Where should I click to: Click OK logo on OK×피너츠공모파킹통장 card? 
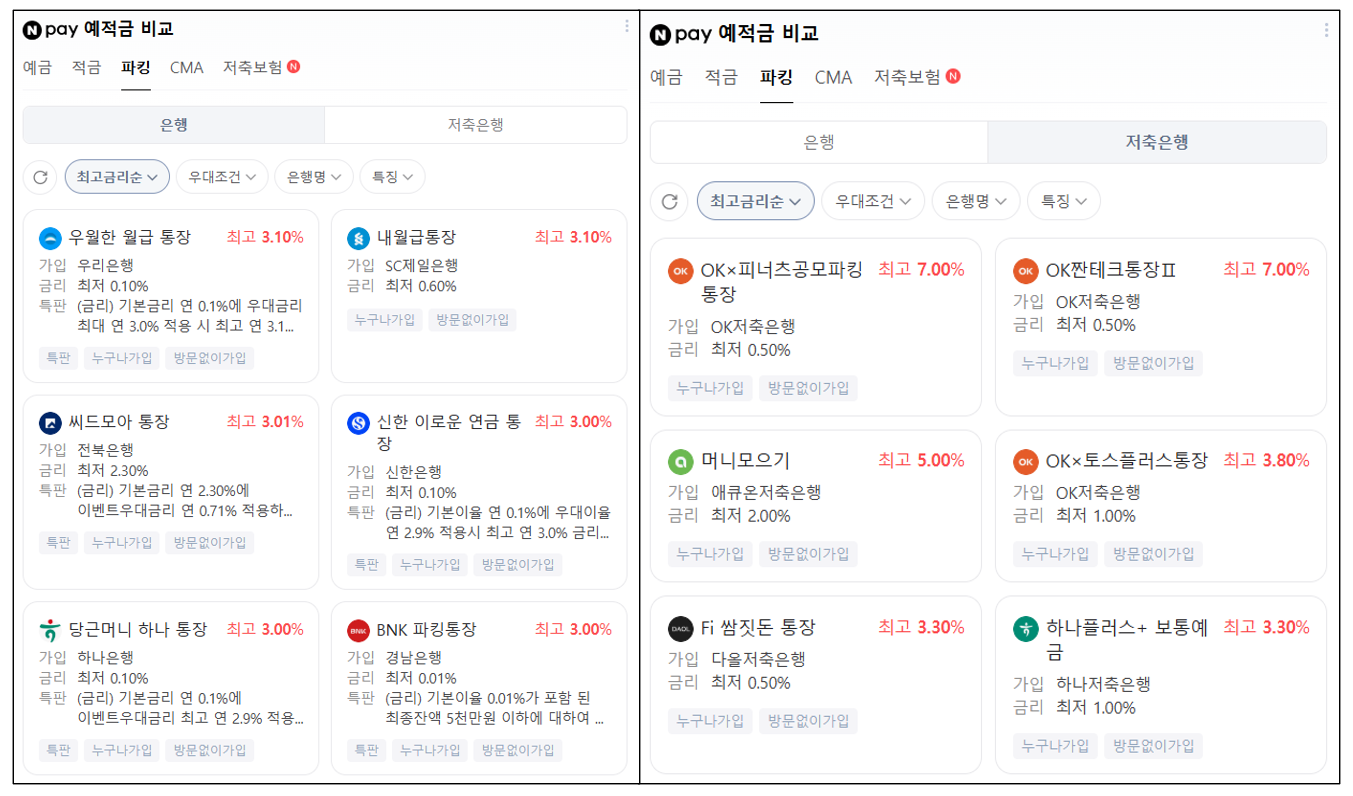[681, 270]
